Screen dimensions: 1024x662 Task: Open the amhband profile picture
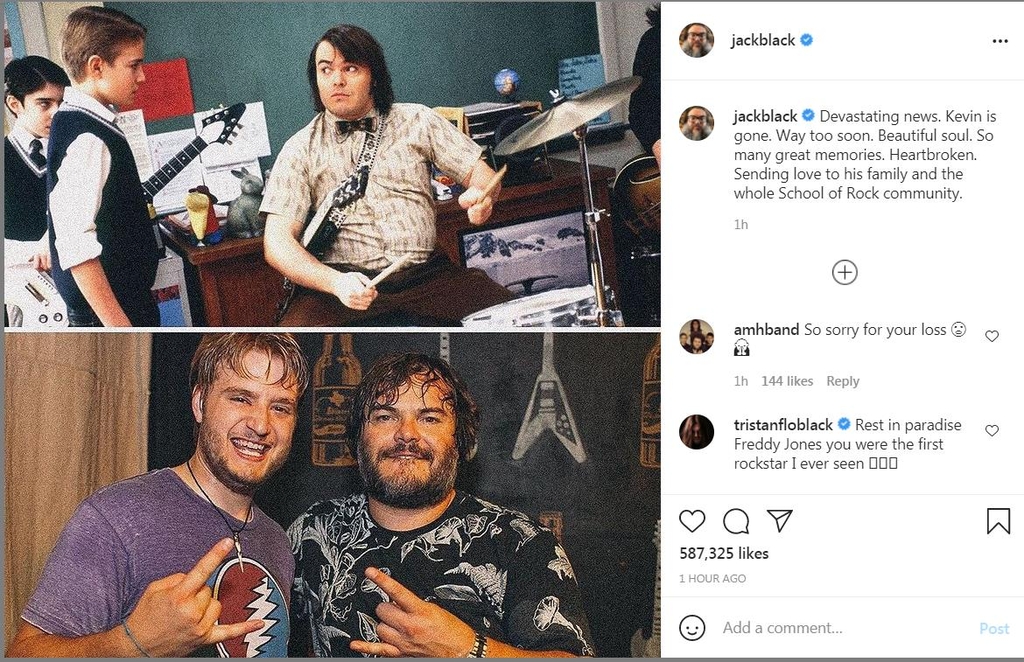pos(696,336)
